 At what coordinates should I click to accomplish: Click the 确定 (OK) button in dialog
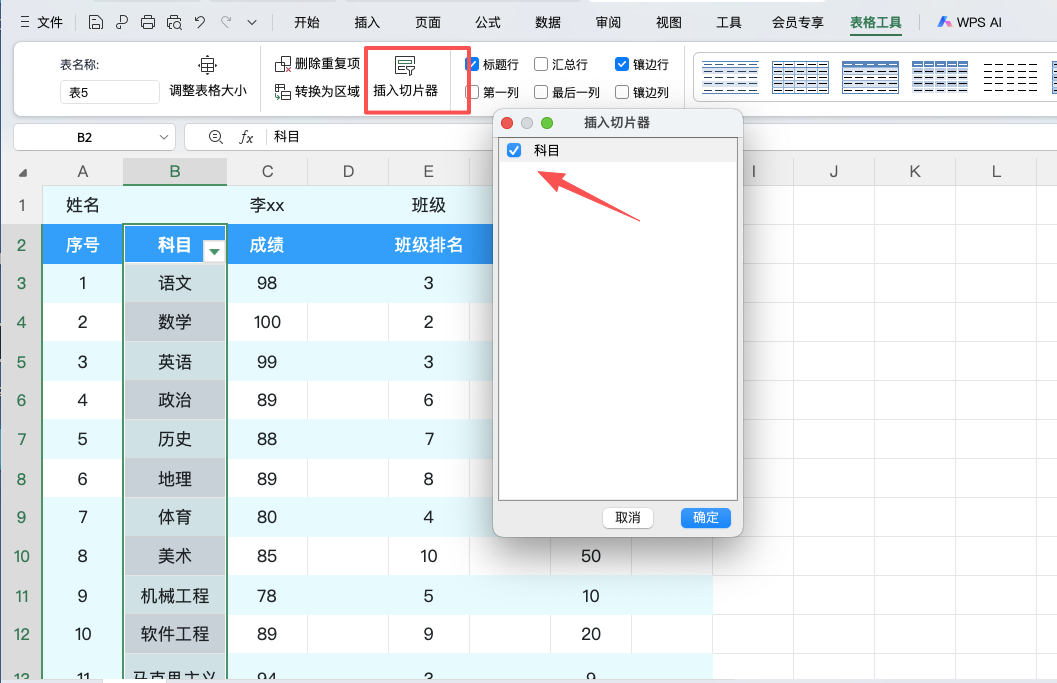click(x=705, y=518)
